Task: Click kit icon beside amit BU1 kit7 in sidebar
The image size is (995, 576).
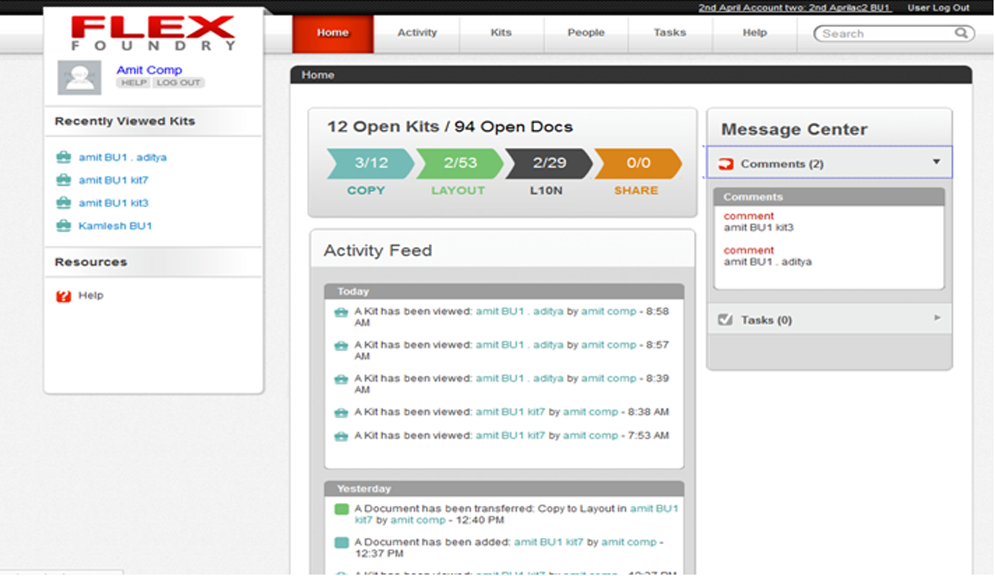Action: [x=63, y=180]
